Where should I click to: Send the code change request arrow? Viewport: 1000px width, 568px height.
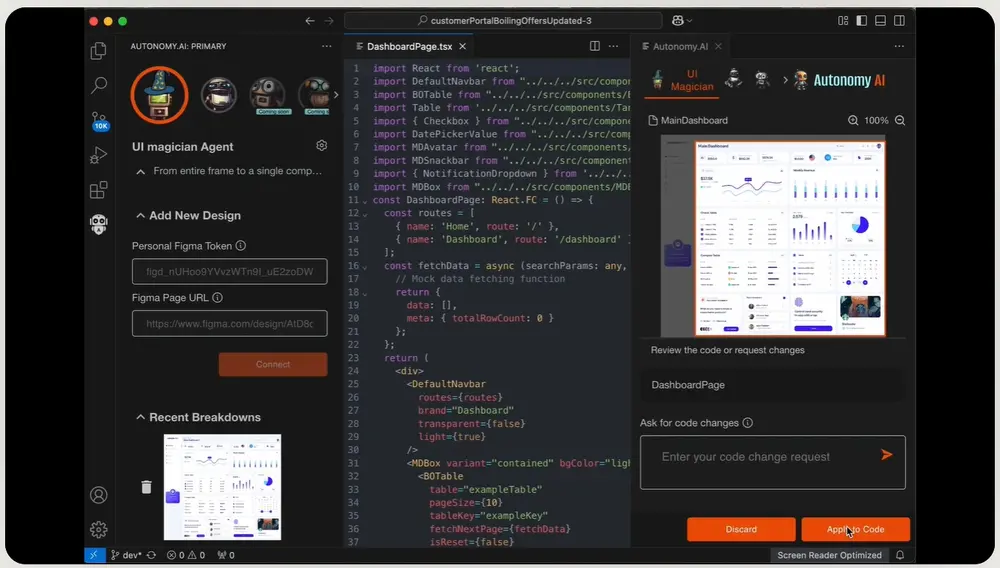pos(886,455)
